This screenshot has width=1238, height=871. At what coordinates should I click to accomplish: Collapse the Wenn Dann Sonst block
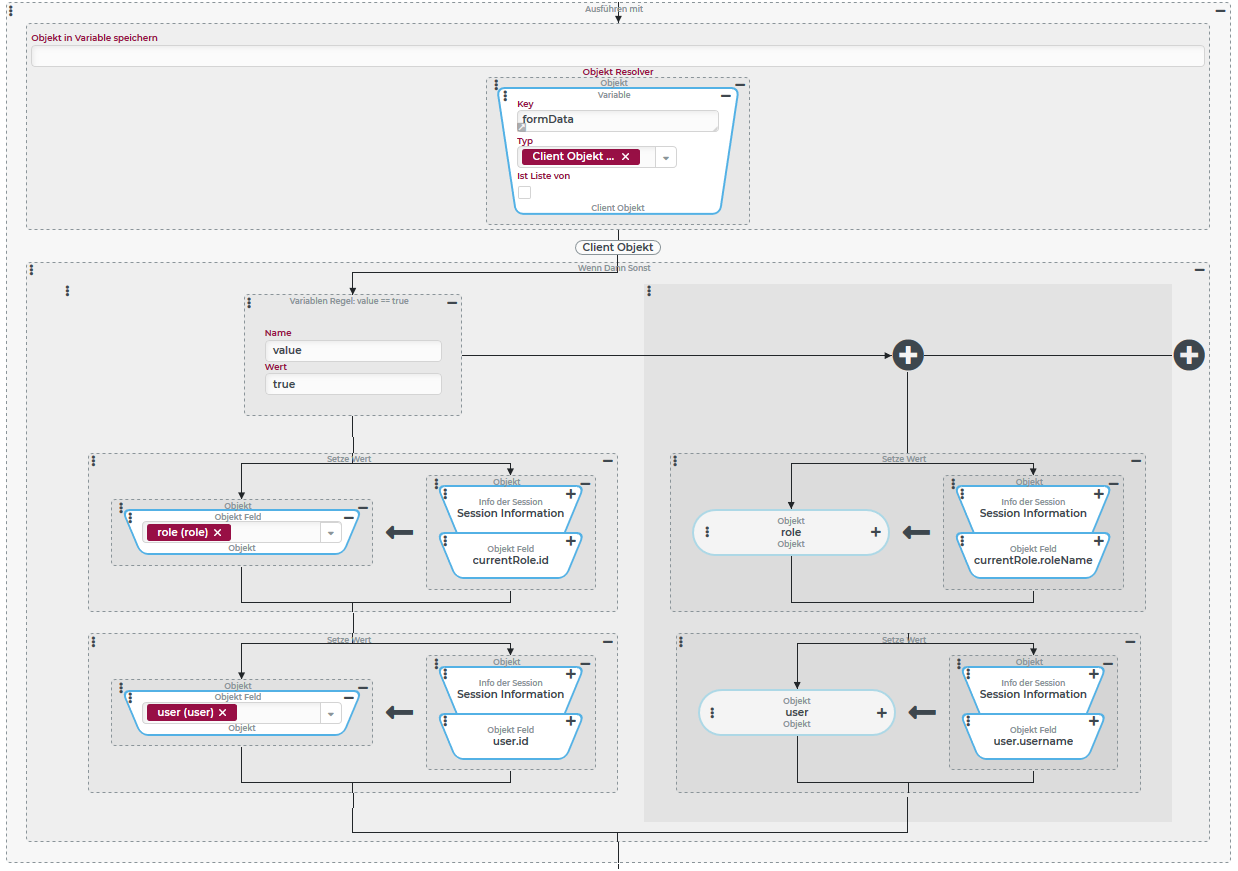tap(1200, 270)
